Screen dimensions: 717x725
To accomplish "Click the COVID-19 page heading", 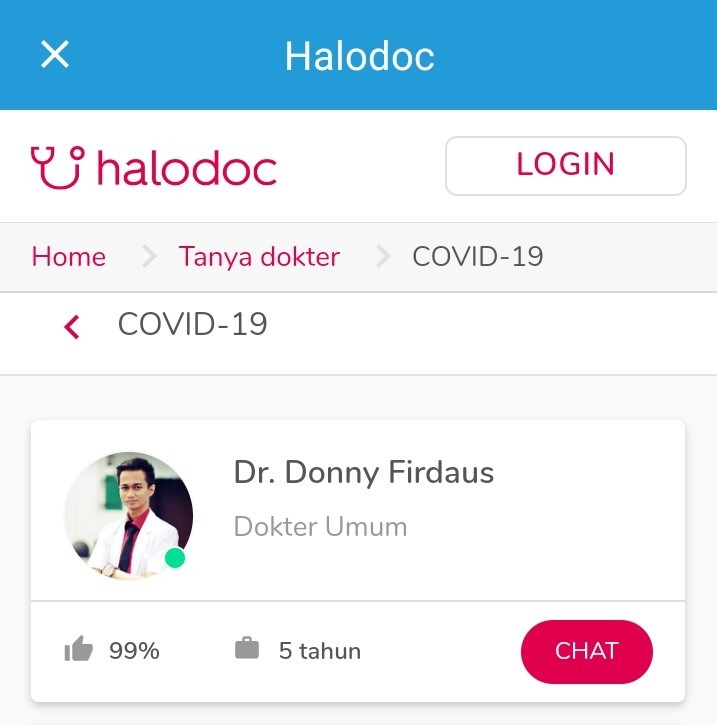I will coord(192,324).
